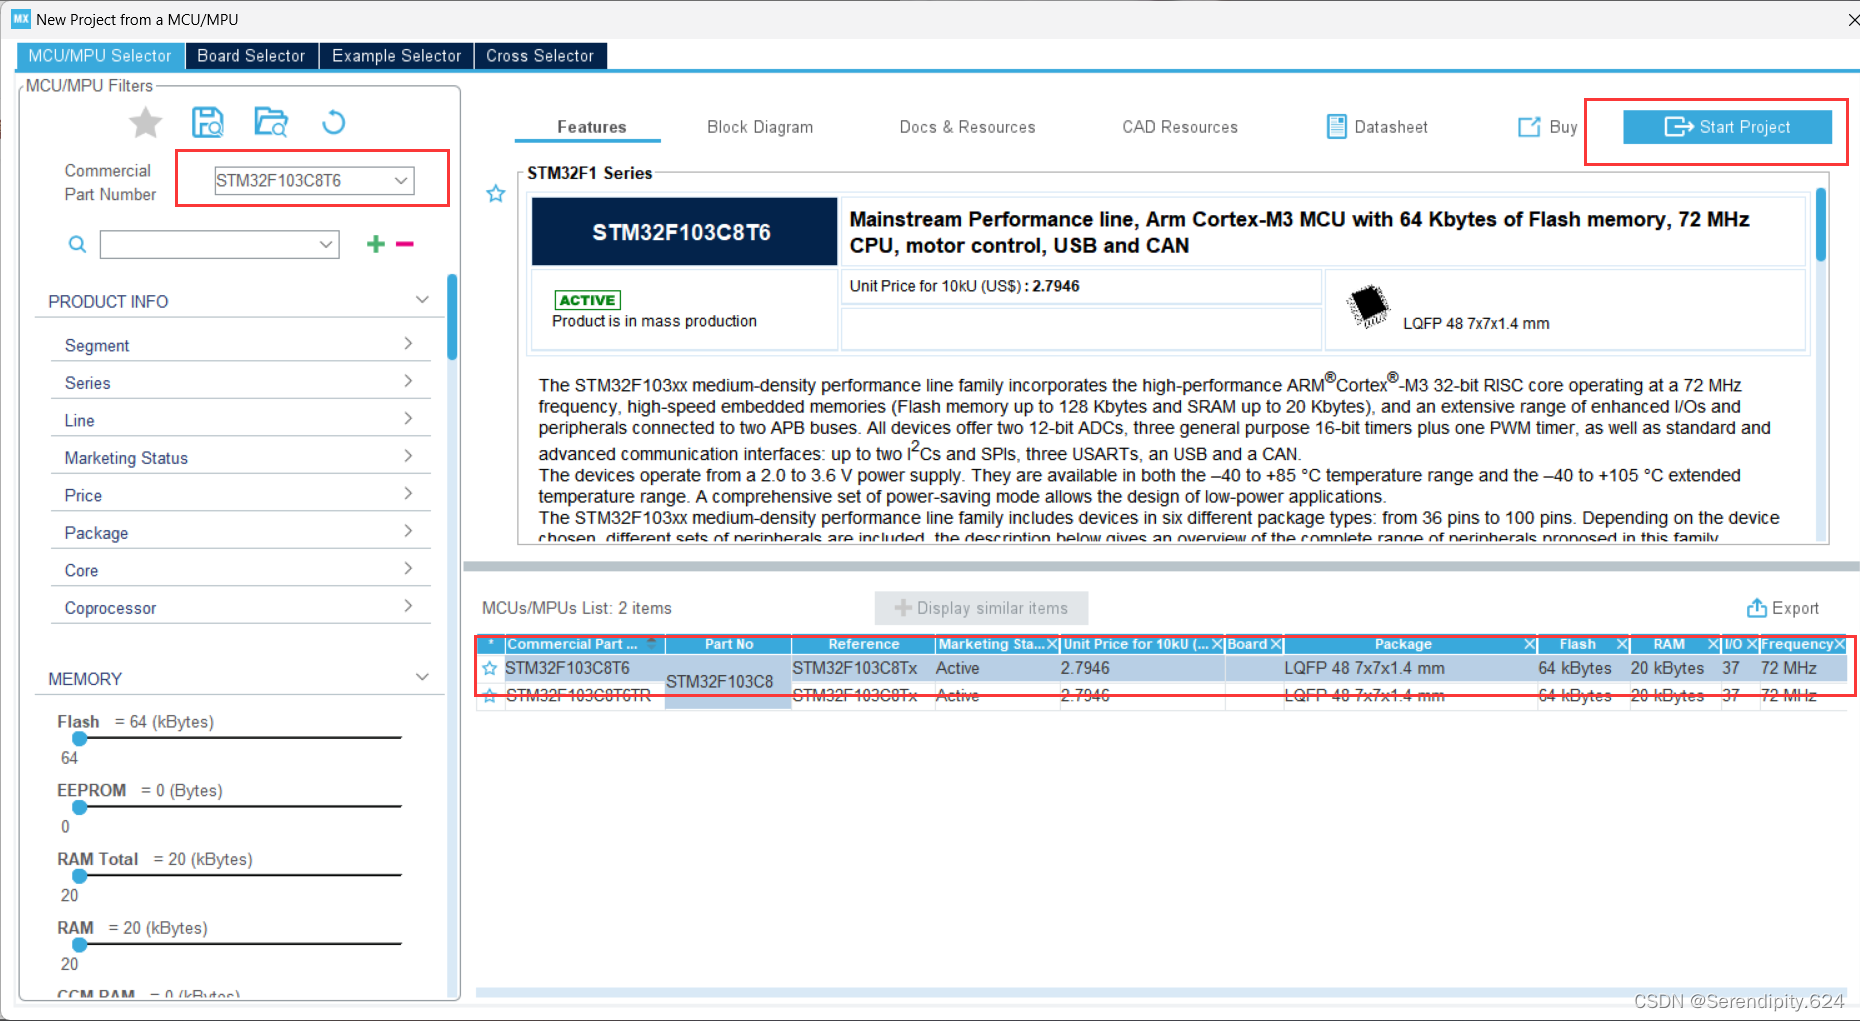1860x1021 pixels.
Task: Switch to MCU/MPU Selector tab
Action: pyautogui.click(x=100, y=56)
